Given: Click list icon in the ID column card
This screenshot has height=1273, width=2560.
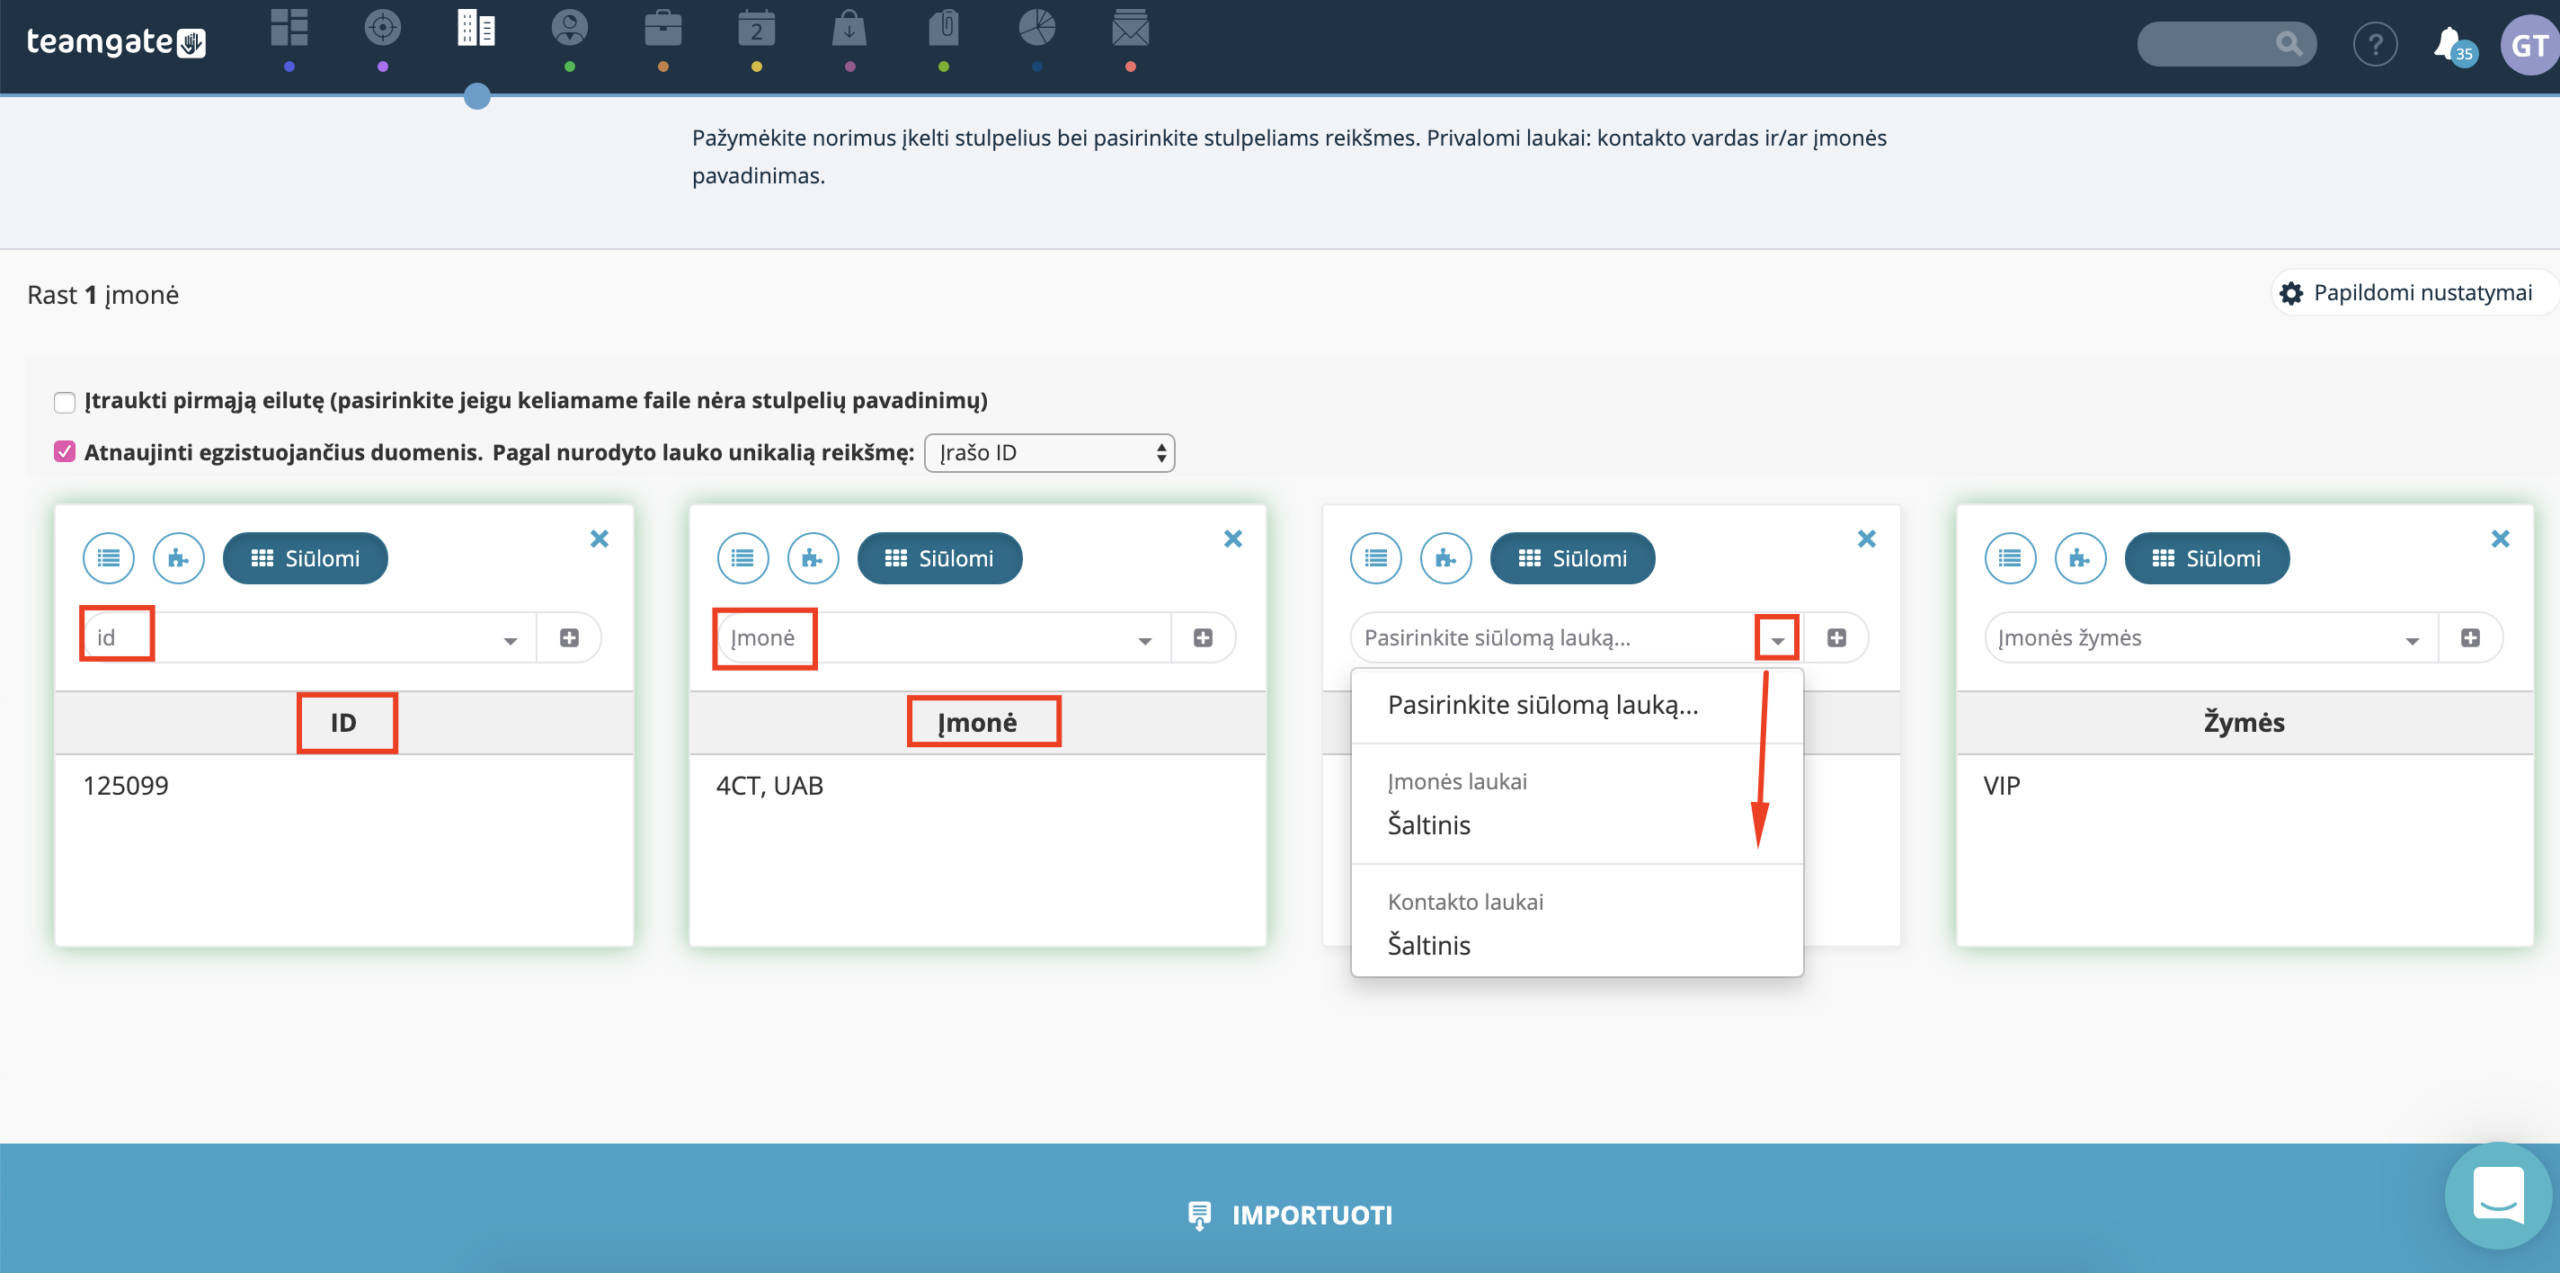Looking at the screenshot, I should (109, 558).
